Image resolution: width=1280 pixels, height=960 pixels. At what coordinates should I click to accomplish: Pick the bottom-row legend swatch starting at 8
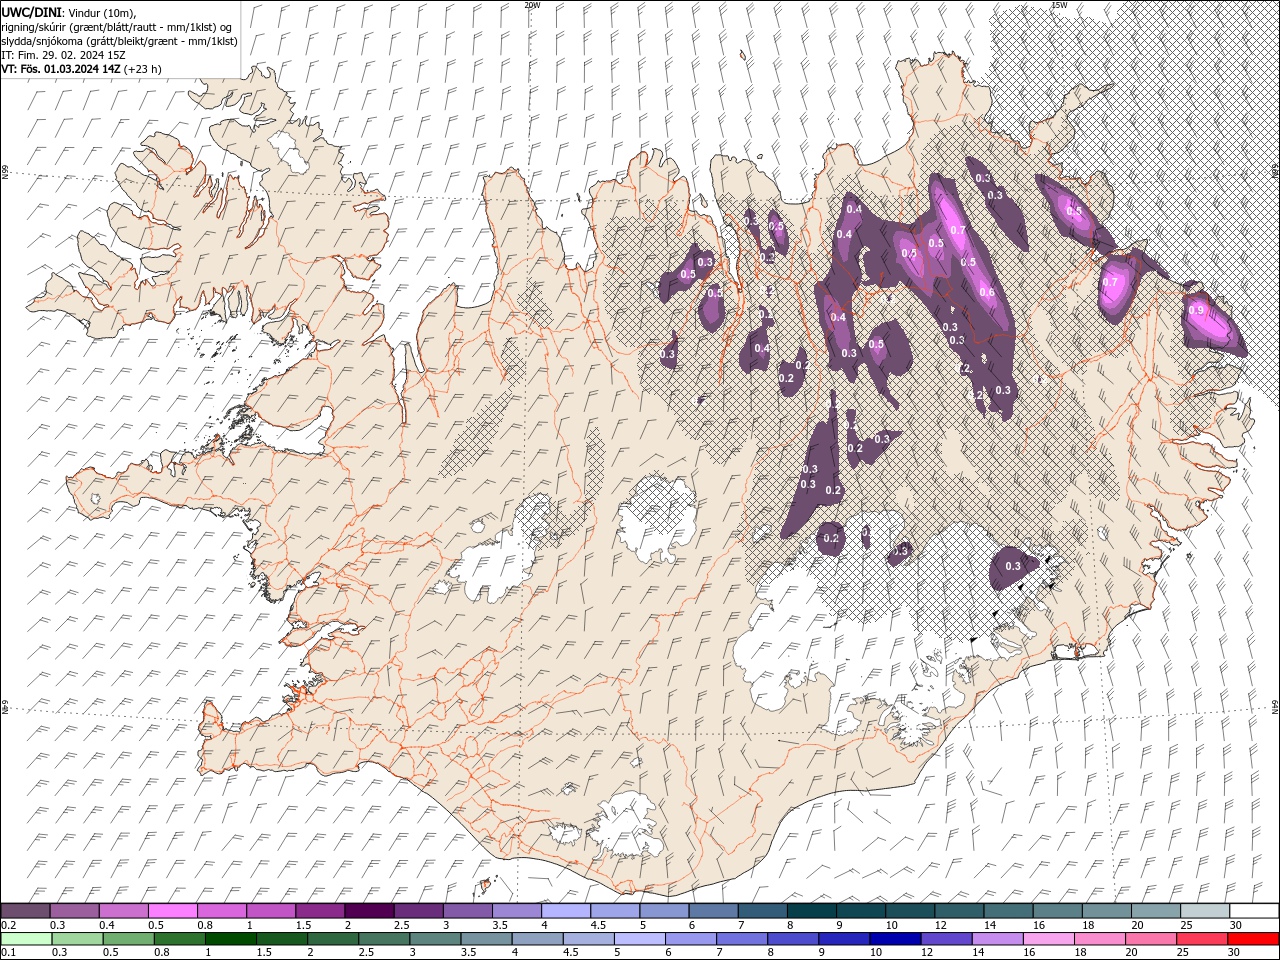(793, 939)
